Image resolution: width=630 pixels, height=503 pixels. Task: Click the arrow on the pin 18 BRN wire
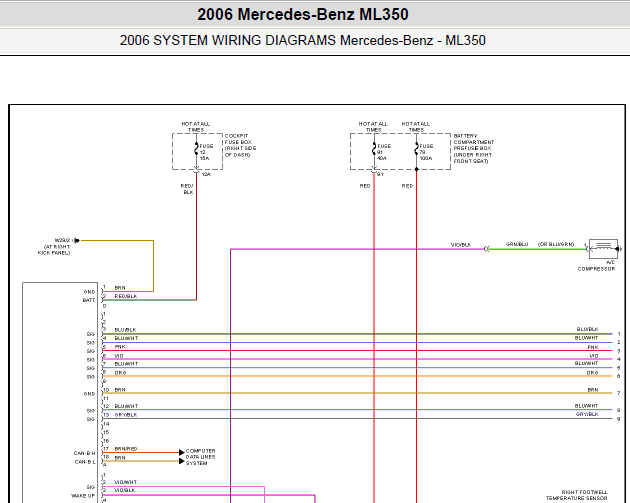182,461
